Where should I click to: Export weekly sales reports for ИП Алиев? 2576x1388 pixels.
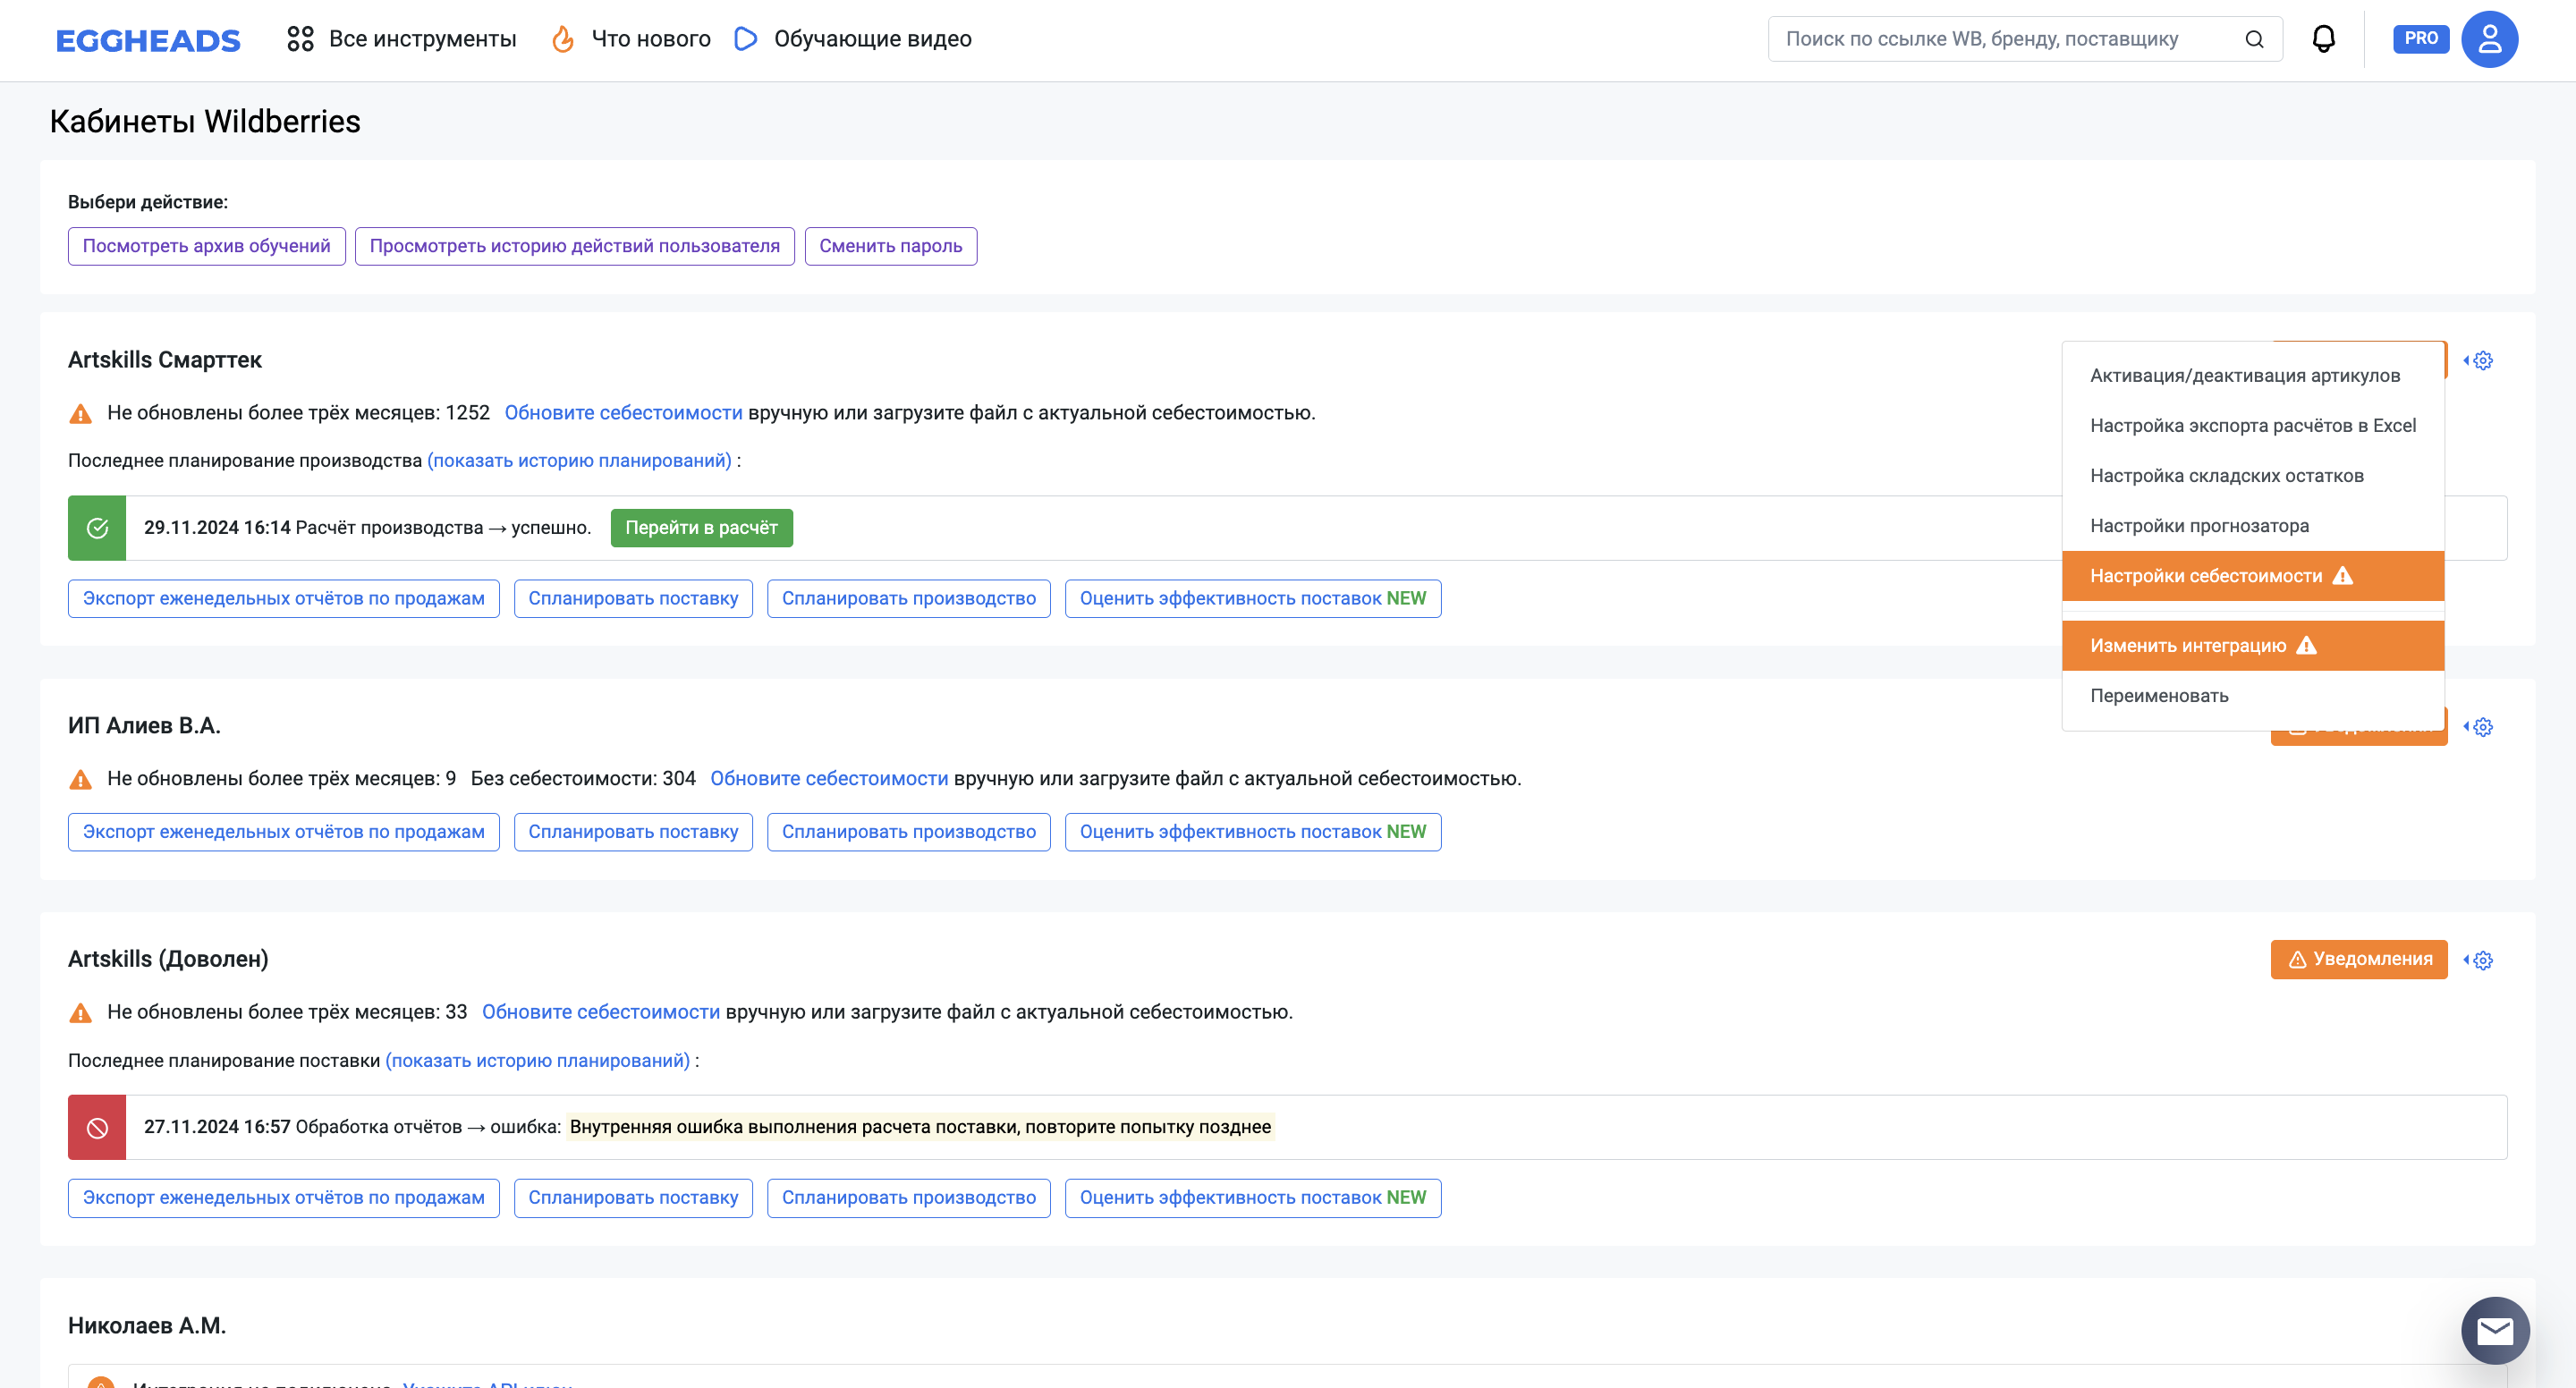[x=283, y=832]
